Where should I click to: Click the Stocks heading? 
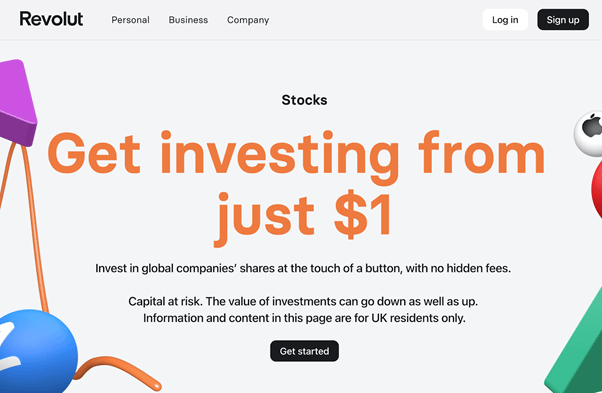pyautogui.click(x=304, y=100)
